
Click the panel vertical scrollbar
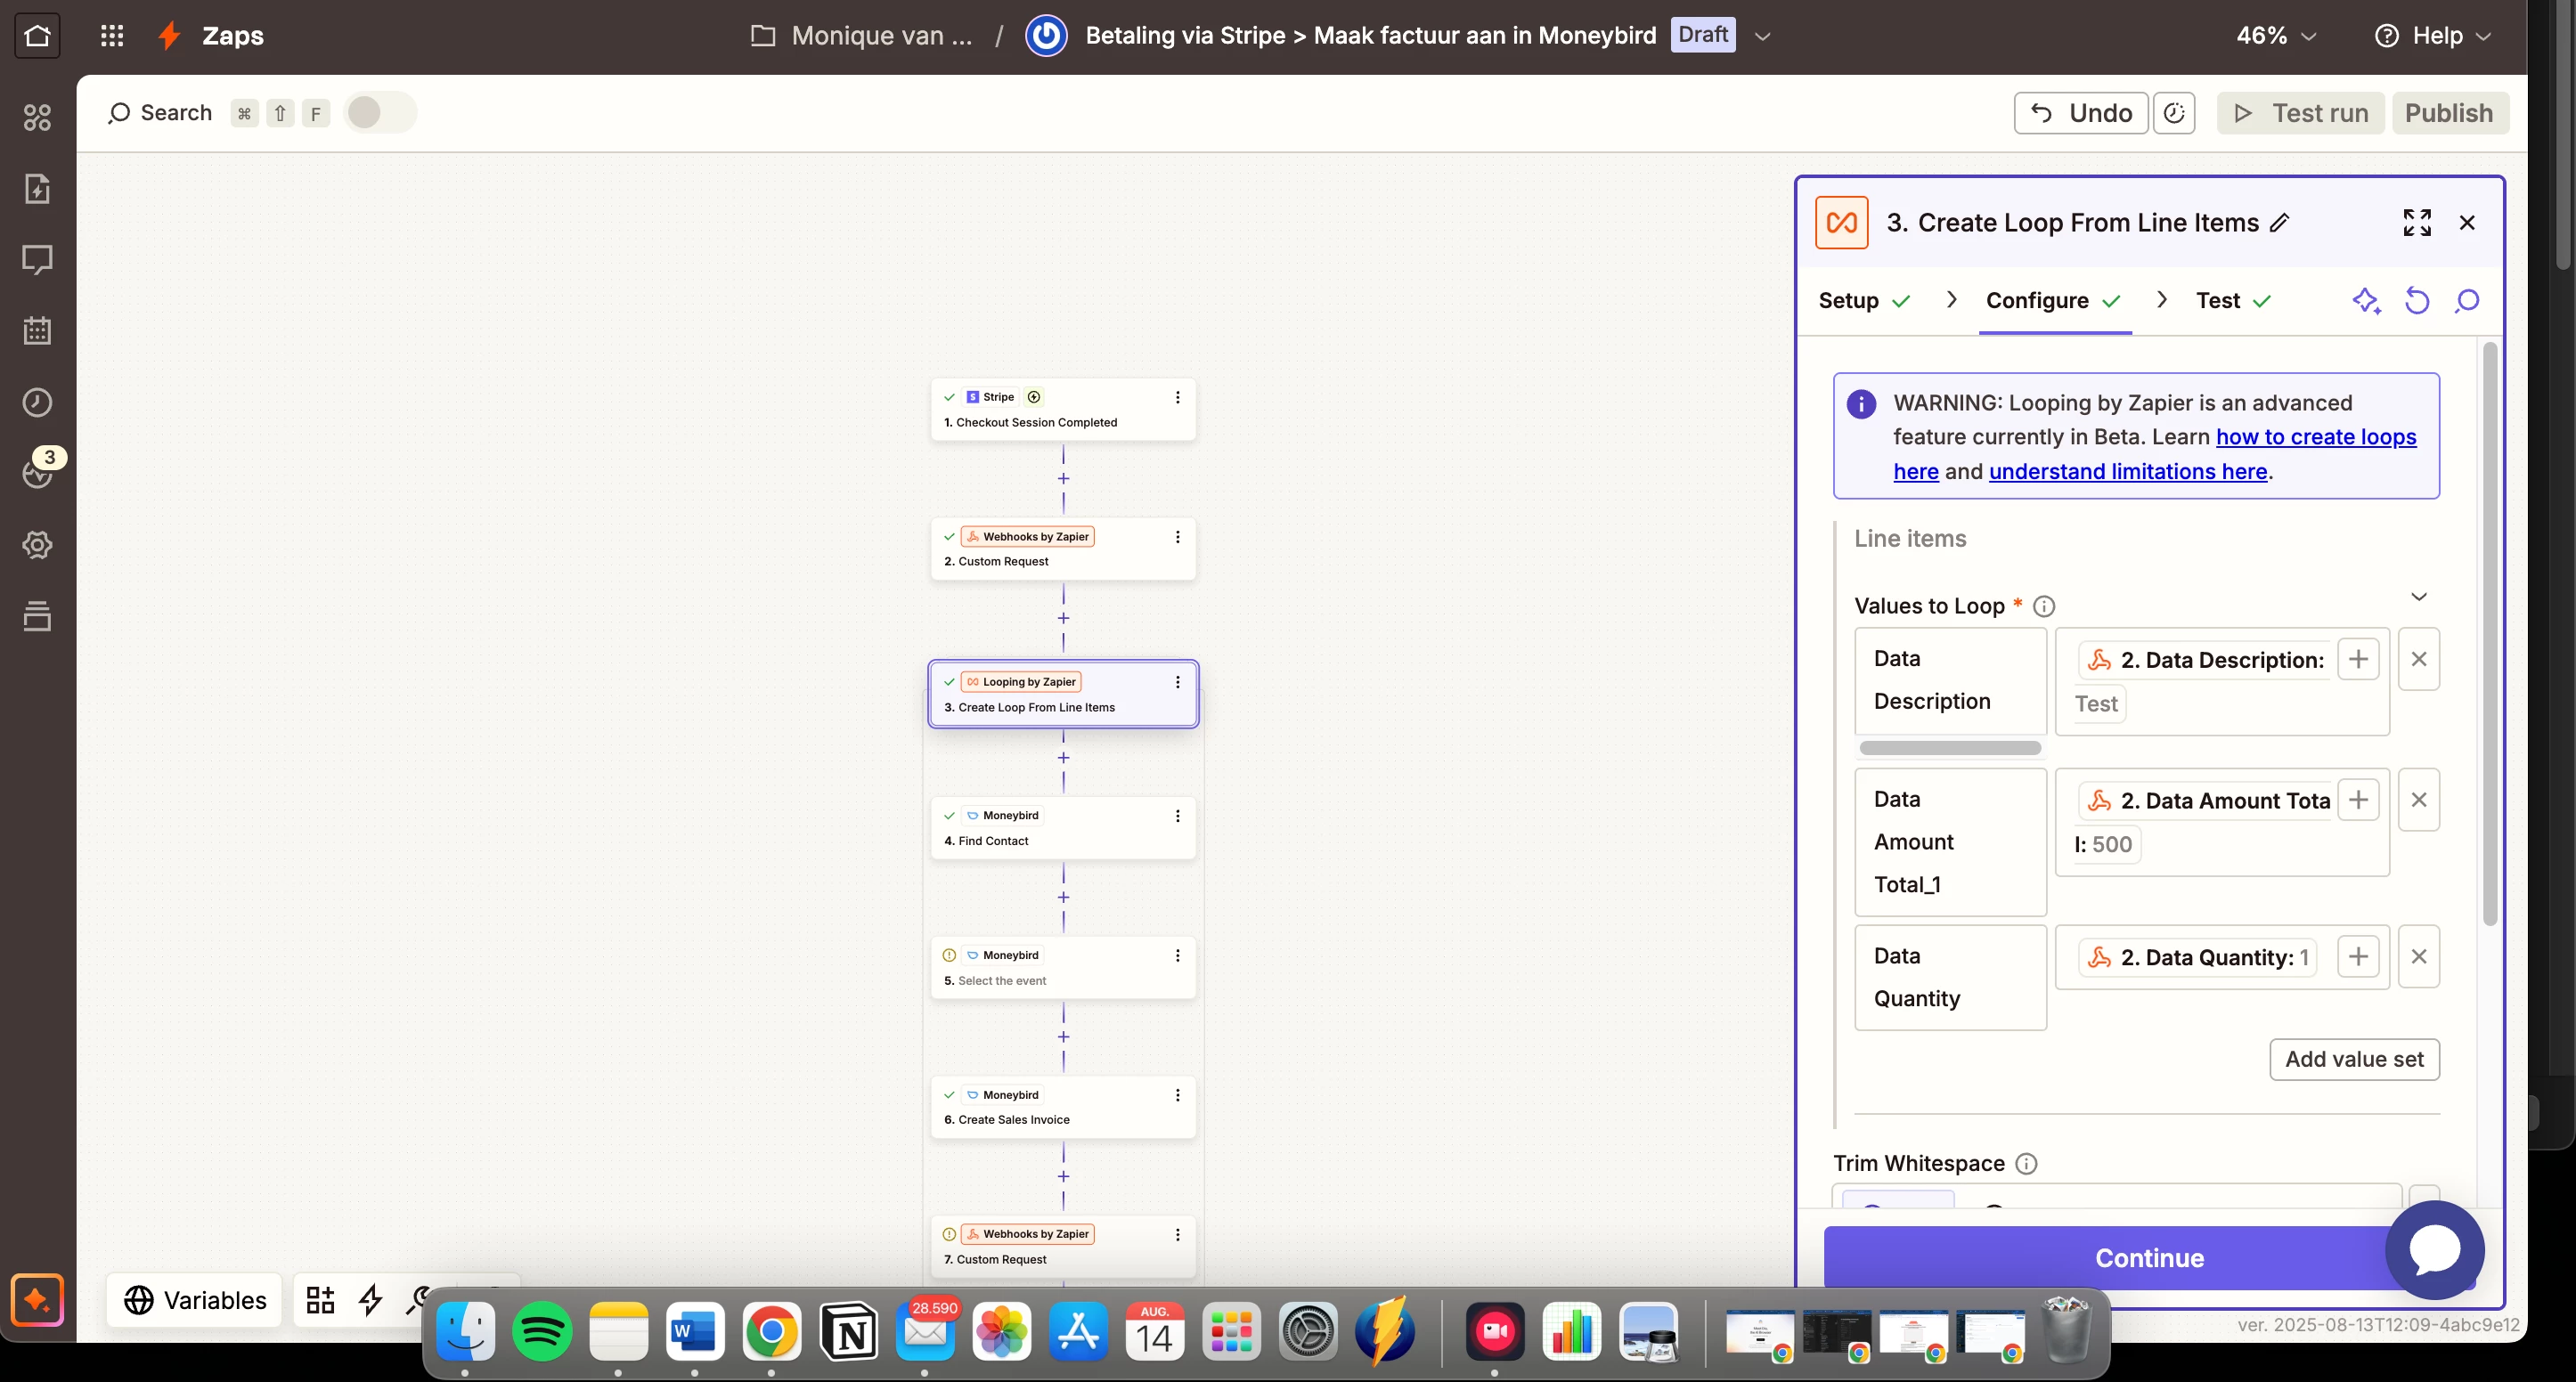pyautogui.click(x=2489, y=635)
